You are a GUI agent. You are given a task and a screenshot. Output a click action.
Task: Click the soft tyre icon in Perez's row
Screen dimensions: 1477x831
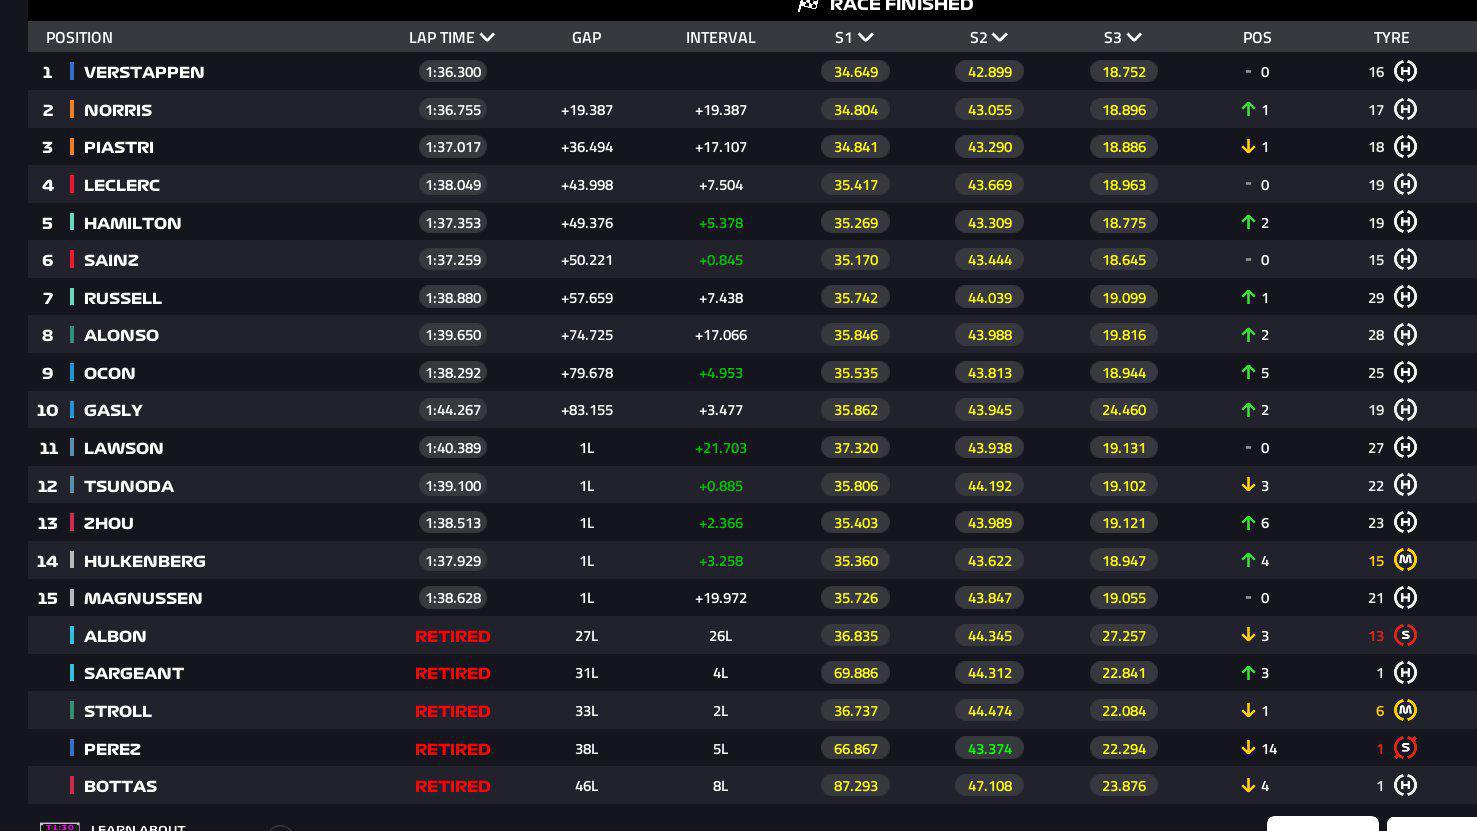1405,748
